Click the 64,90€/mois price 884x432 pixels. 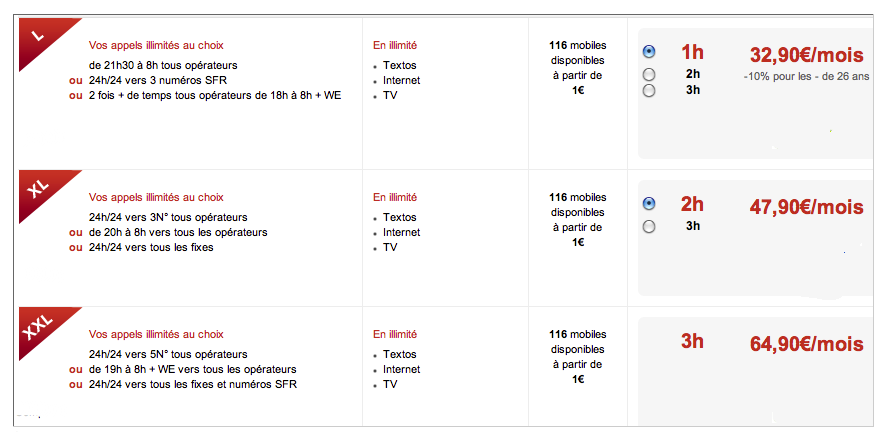[806, 344]
